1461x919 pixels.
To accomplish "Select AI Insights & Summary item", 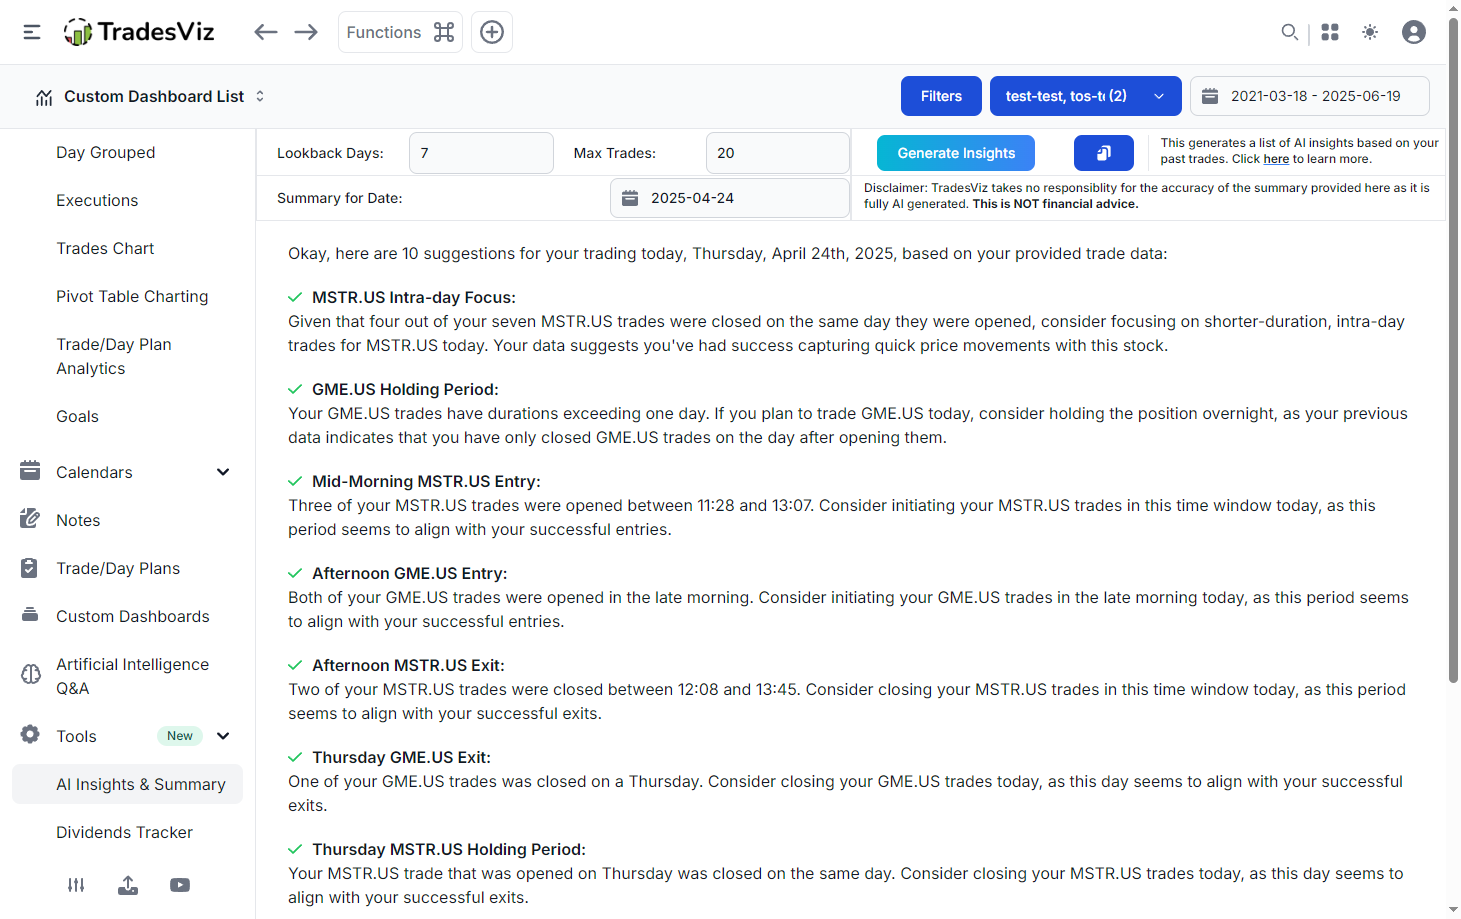I will [x=128, y=784].
